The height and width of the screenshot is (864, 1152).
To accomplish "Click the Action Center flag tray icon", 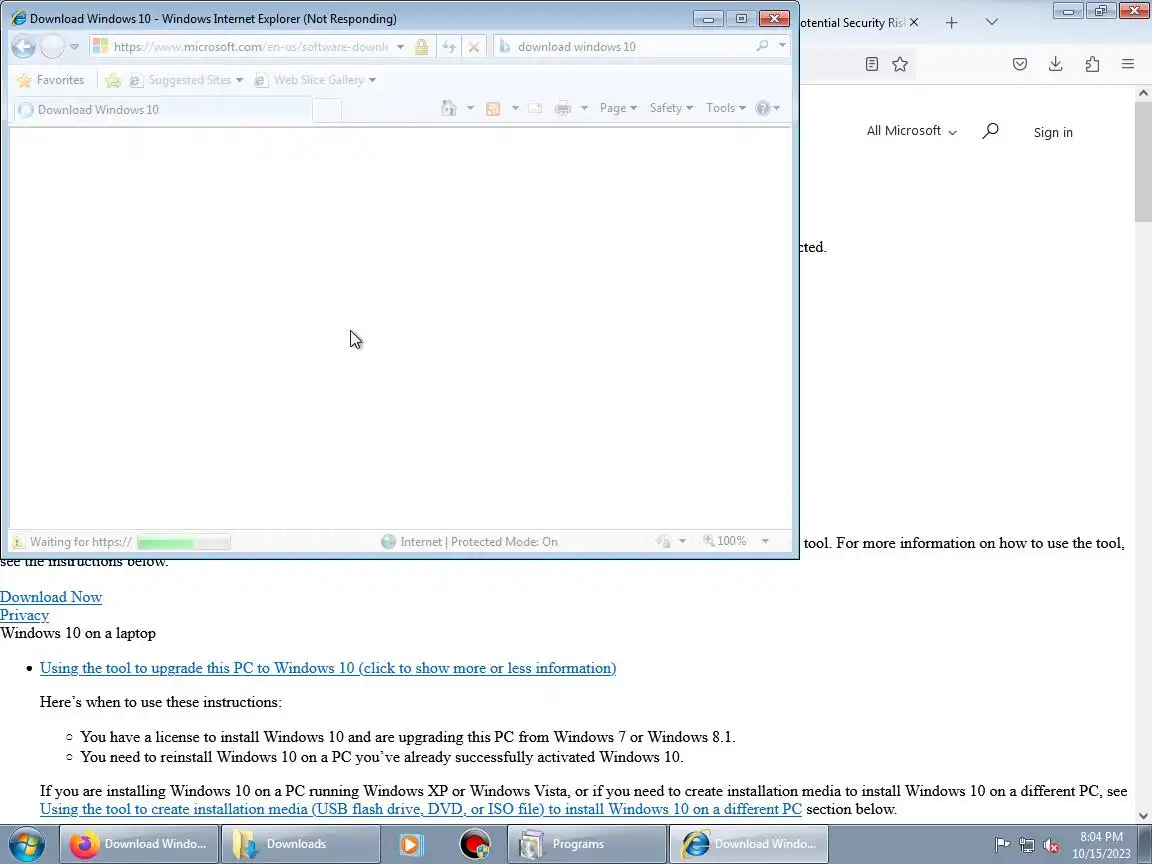I will point(1001,846).
